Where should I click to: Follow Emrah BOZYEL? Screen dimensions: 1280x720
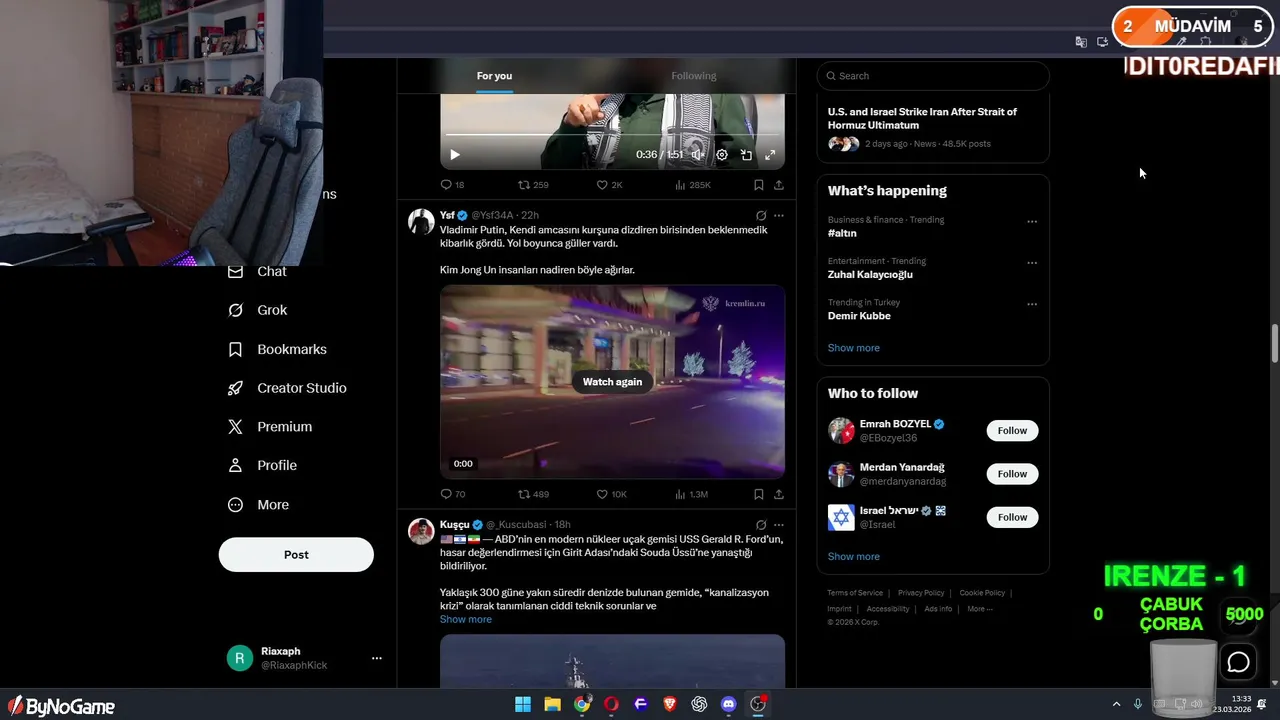pyautogui.click(x=1012, y=431)
